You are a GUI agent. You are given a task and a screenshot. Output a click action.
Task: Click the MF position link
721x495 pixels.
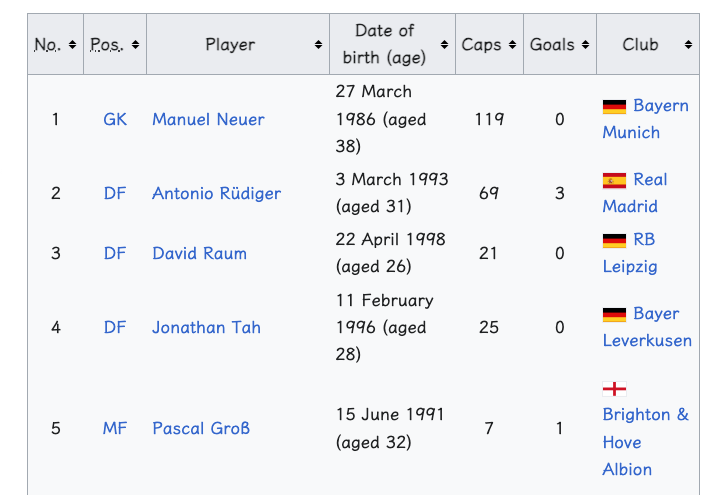pyautogui.click(x=115, y=428)
